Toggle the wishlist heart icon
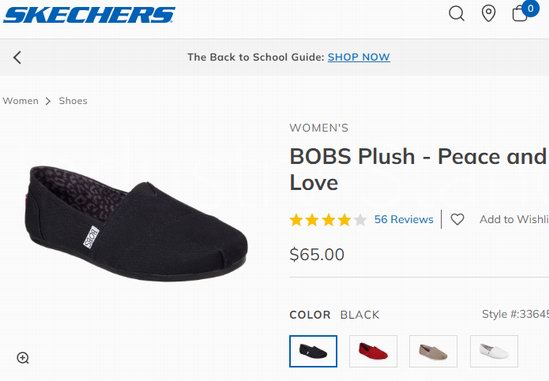The height and width of the screenshot is (381, 549). (457, 219)
